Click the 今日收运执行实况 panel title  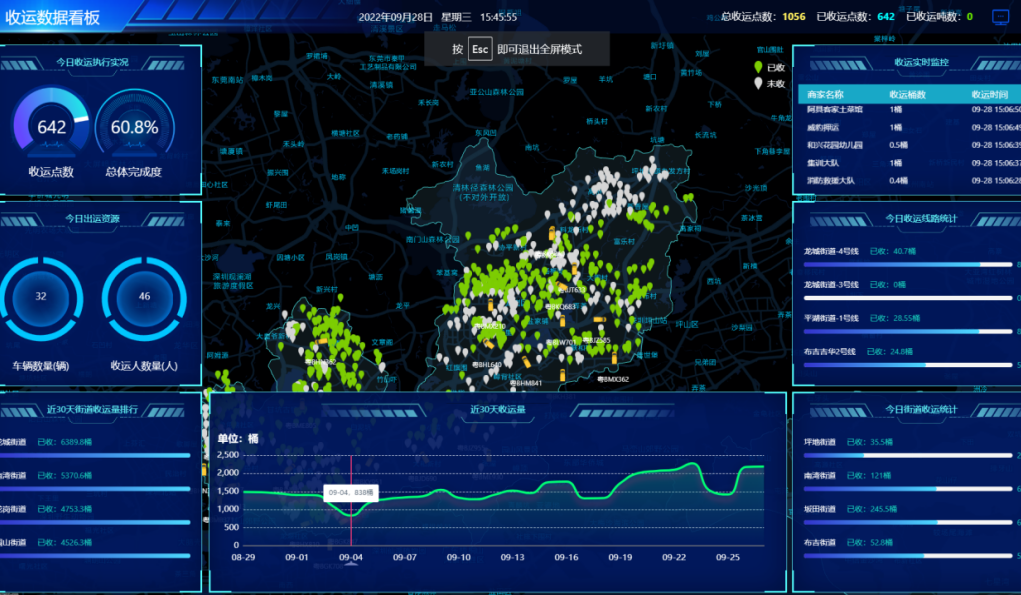(x=92, y=62)
